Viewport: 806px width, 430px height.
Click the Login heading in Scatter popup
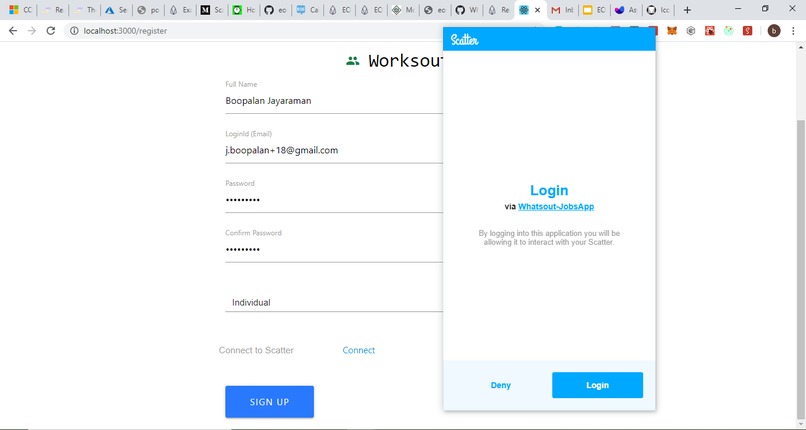pos(549,191)
